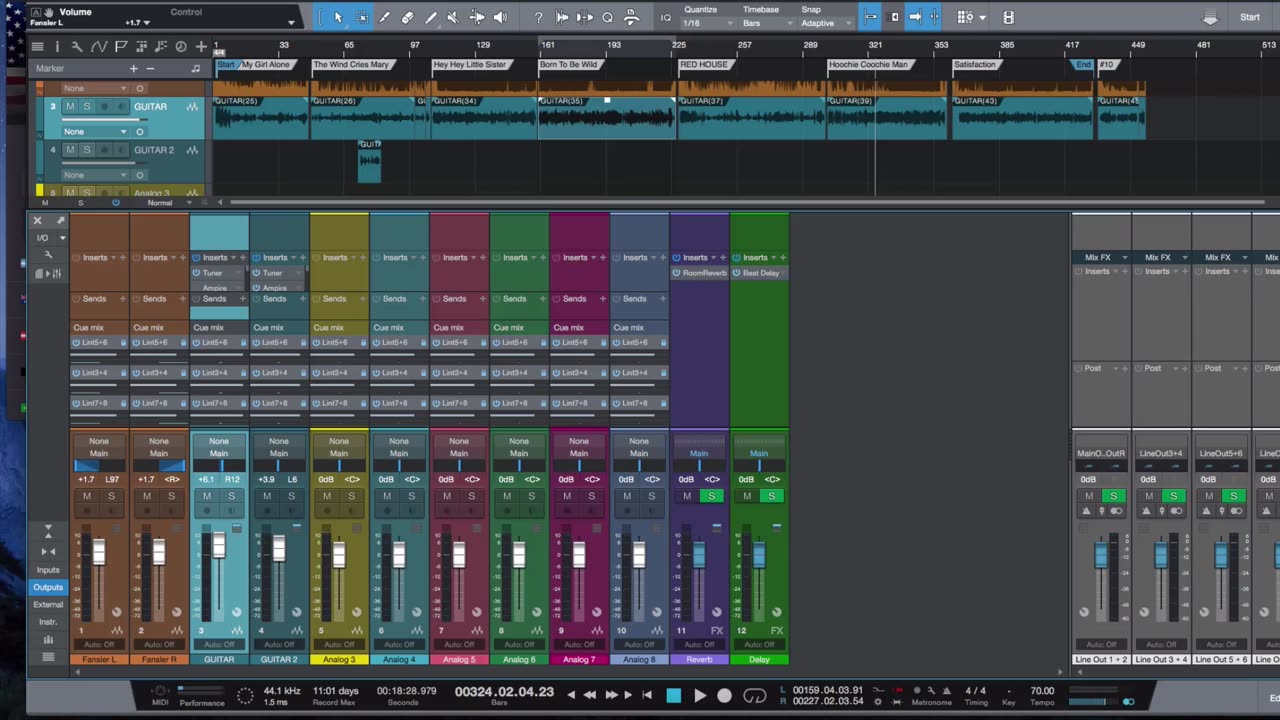The width and height of the screenshot is (1280, 720).
Task: Click the mixer wrench settings icon
Action: [47, 255]
